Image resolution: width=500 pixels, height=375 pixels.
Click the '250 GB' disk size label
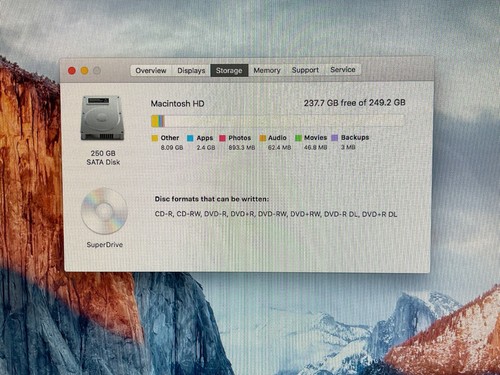click(x=103, y=153)
